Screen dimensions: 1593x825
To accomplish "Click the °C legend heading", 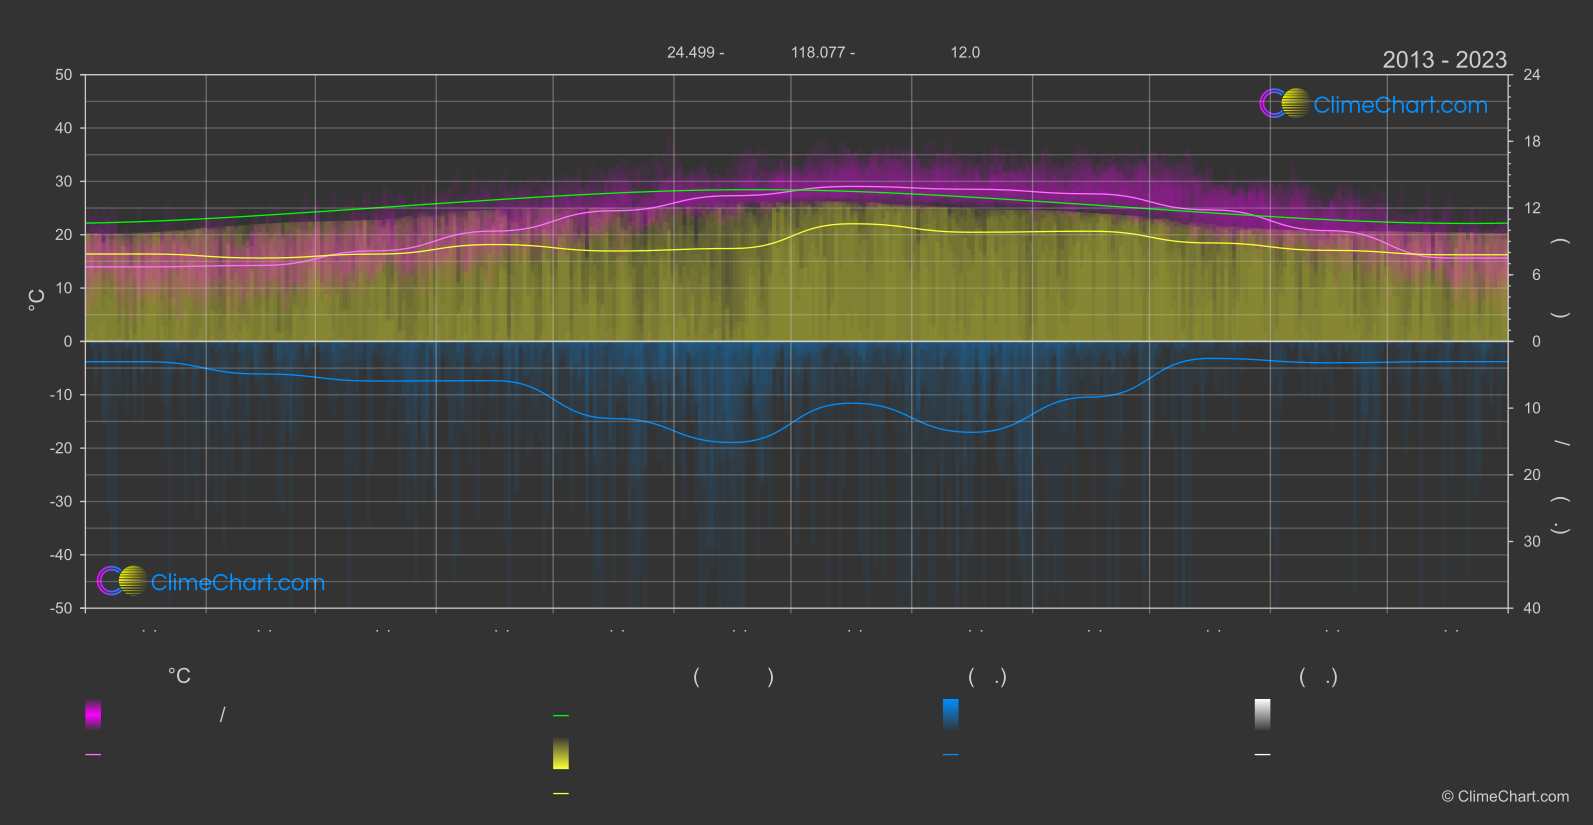I will [179, 677].
